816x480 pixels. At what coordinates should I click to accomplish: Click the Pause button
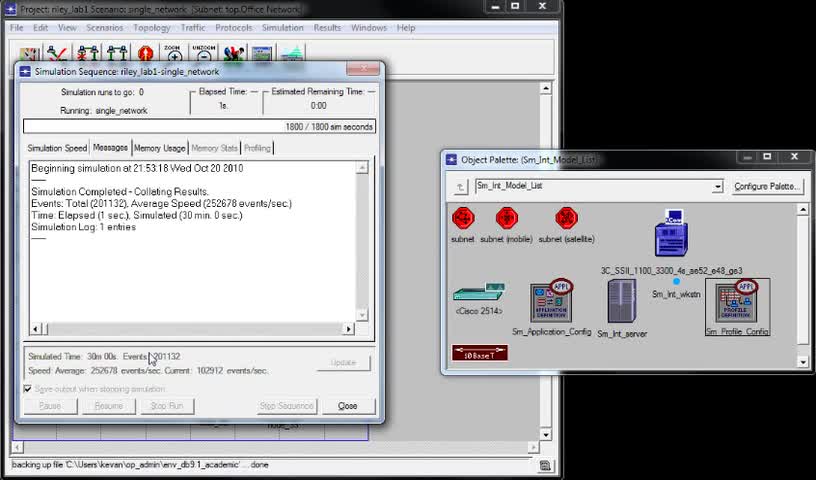pos(50,406)
